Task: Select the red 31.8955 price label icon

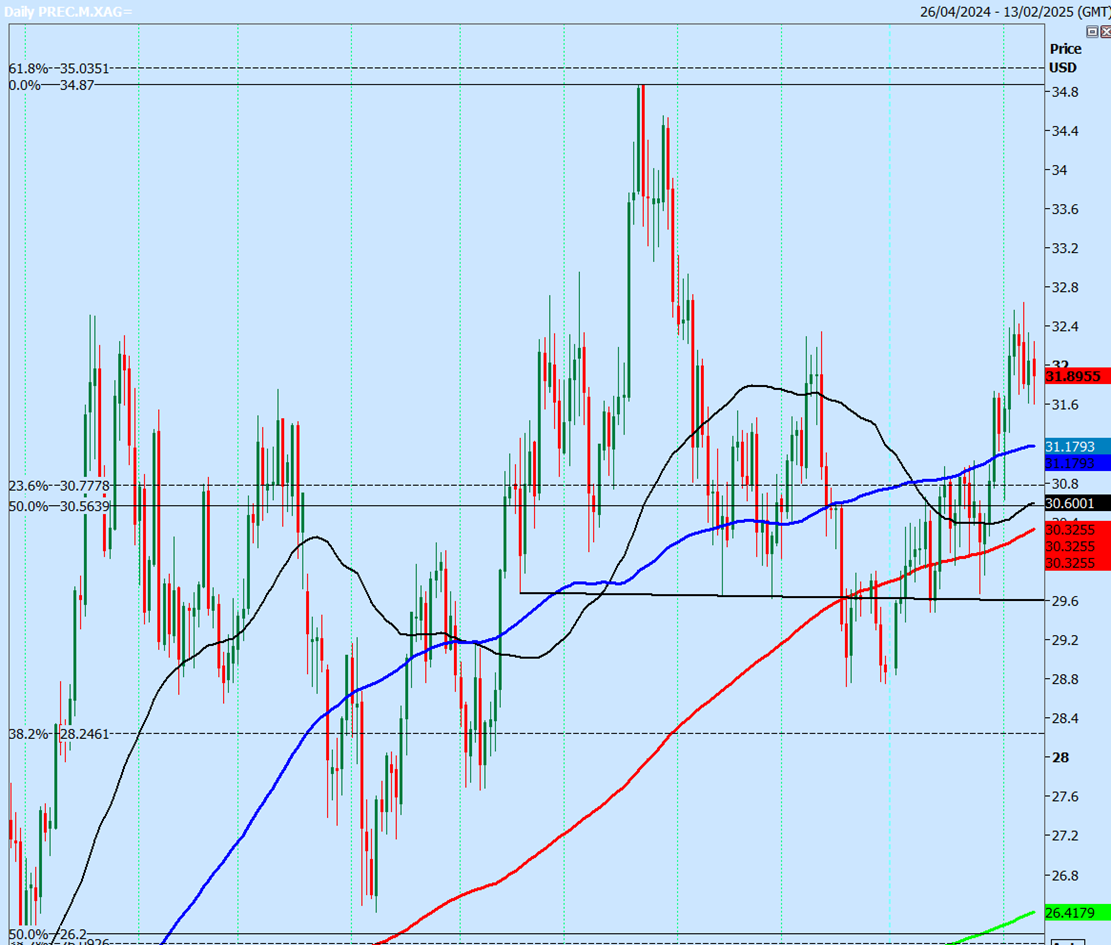Action: tap(1074, 377)
